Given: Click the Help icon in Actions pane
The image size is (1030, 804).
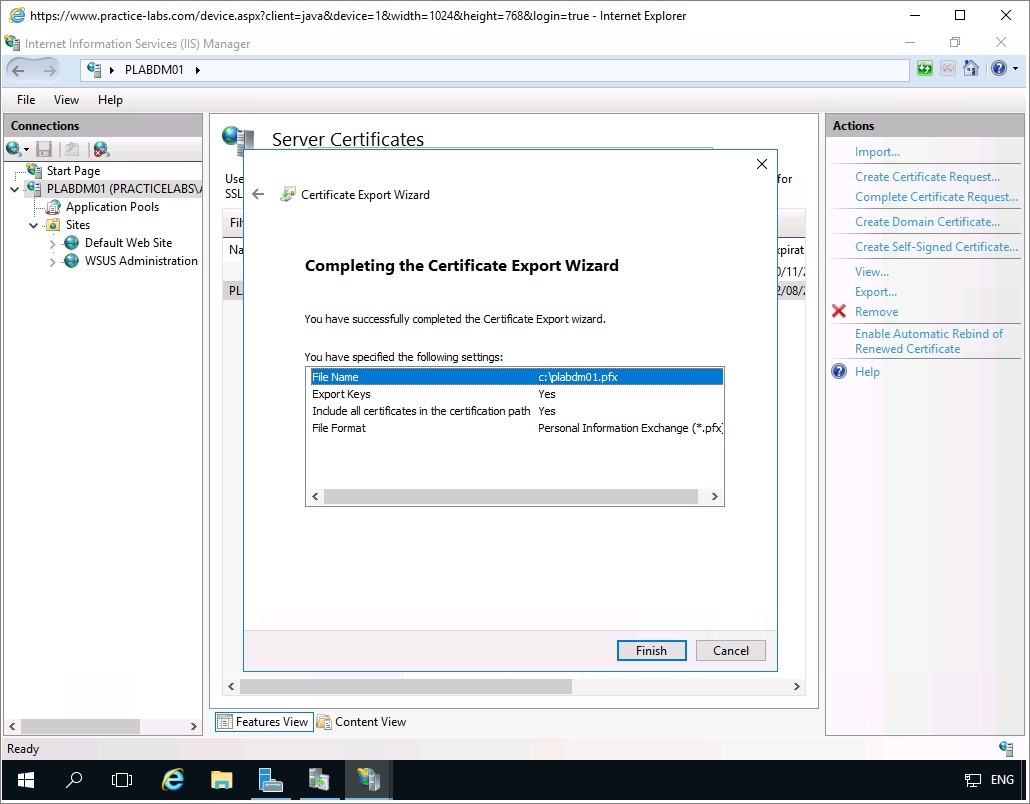Looking at the screenshot, I should tap(839, 372).
